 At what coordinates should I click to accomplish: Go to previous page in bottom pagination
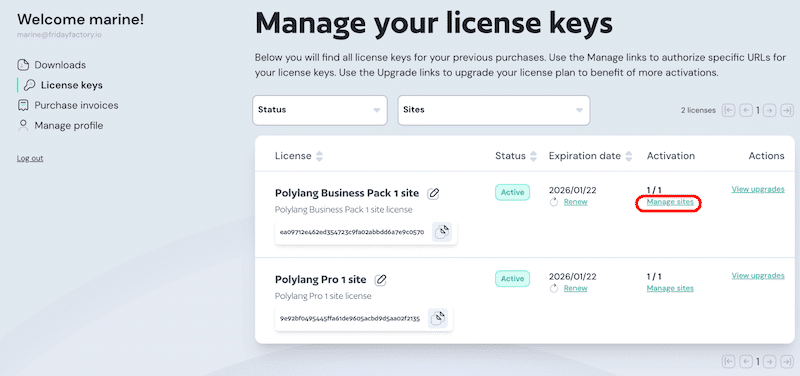click(x=746, y=362)
